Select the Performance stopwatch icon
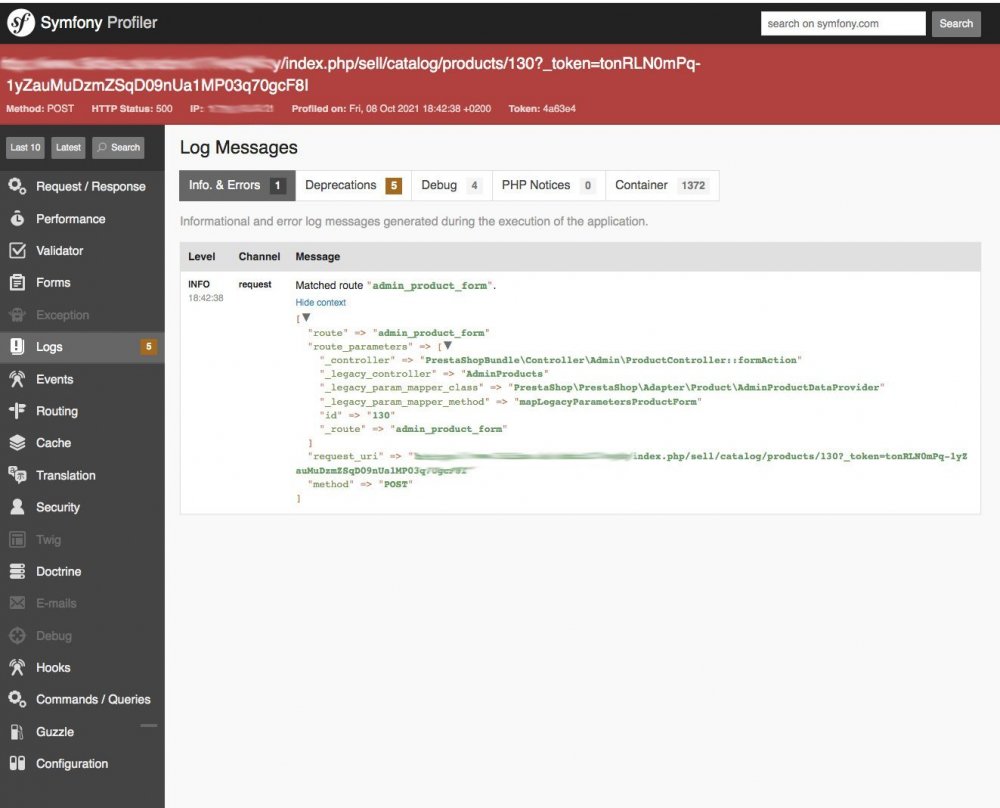Viewport: 1000px width, 808px height. pyautogui.click(x=17, y=218)
